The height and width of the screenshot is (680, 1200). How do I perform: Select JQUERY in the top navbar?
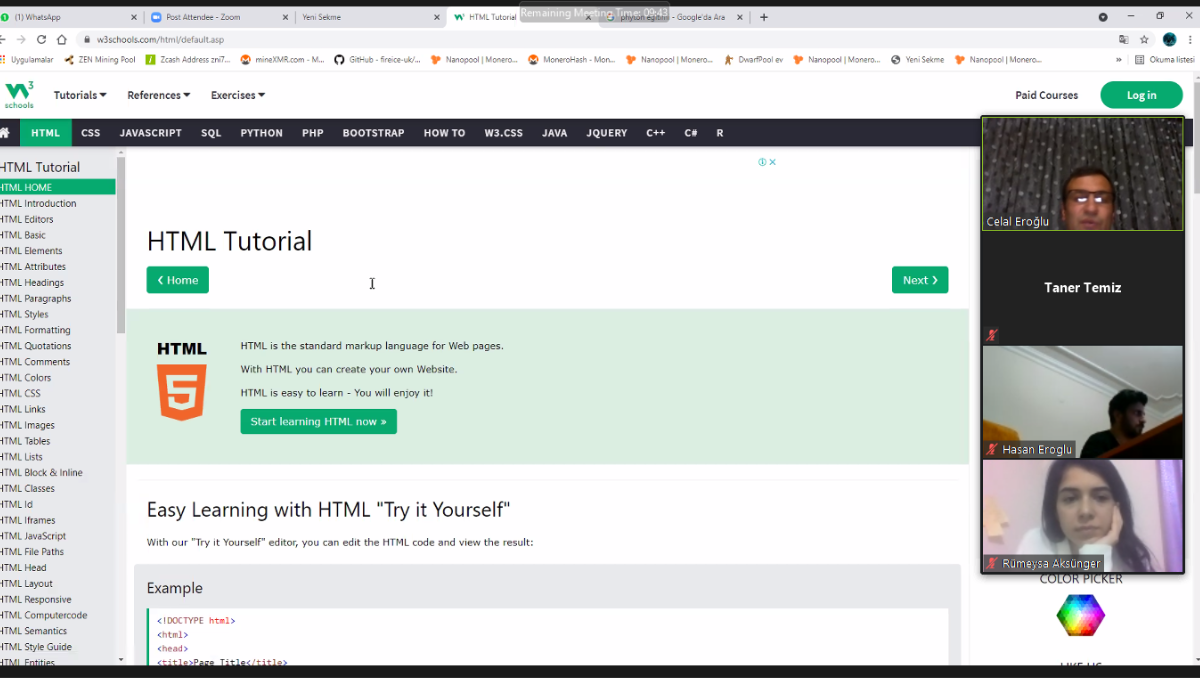coord(607,133)
